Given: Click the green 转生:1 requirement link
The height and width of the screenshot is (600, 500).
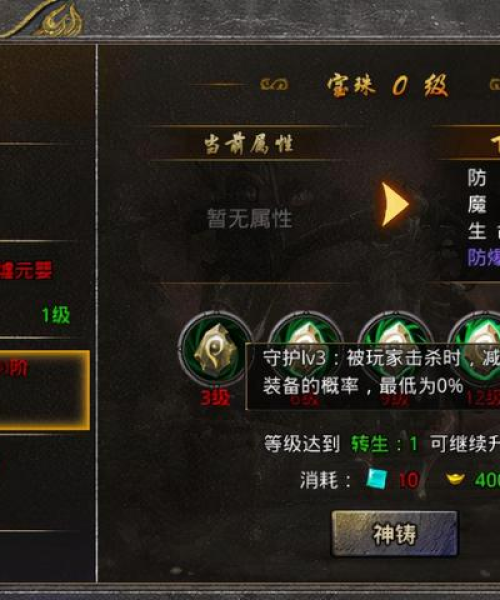Looking at the screenshot, I should 384,444.
